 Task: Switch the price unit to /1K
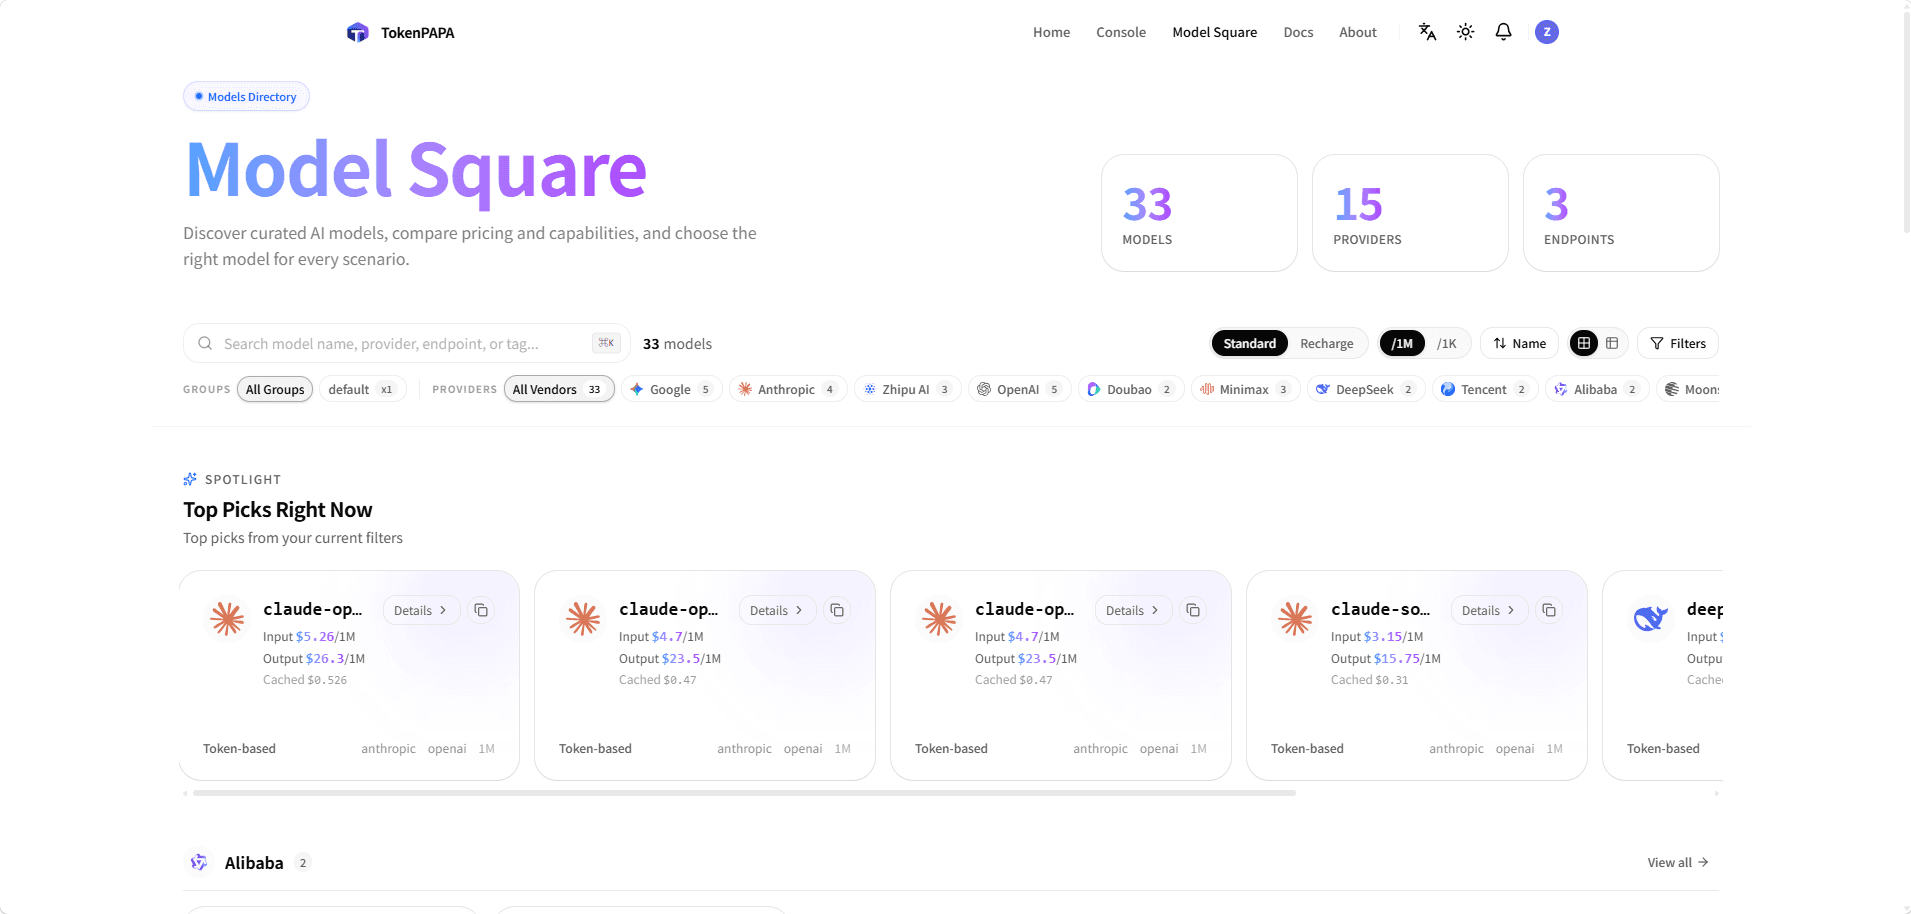[x=1446, y=343]
